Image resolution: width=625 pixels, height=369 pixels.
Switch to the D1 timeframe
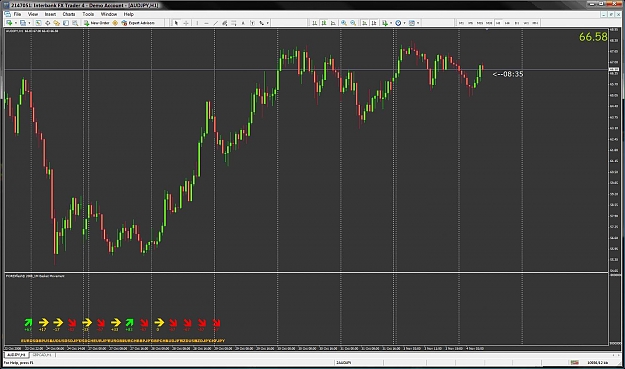pyautogui.click(x=517, y=23)
